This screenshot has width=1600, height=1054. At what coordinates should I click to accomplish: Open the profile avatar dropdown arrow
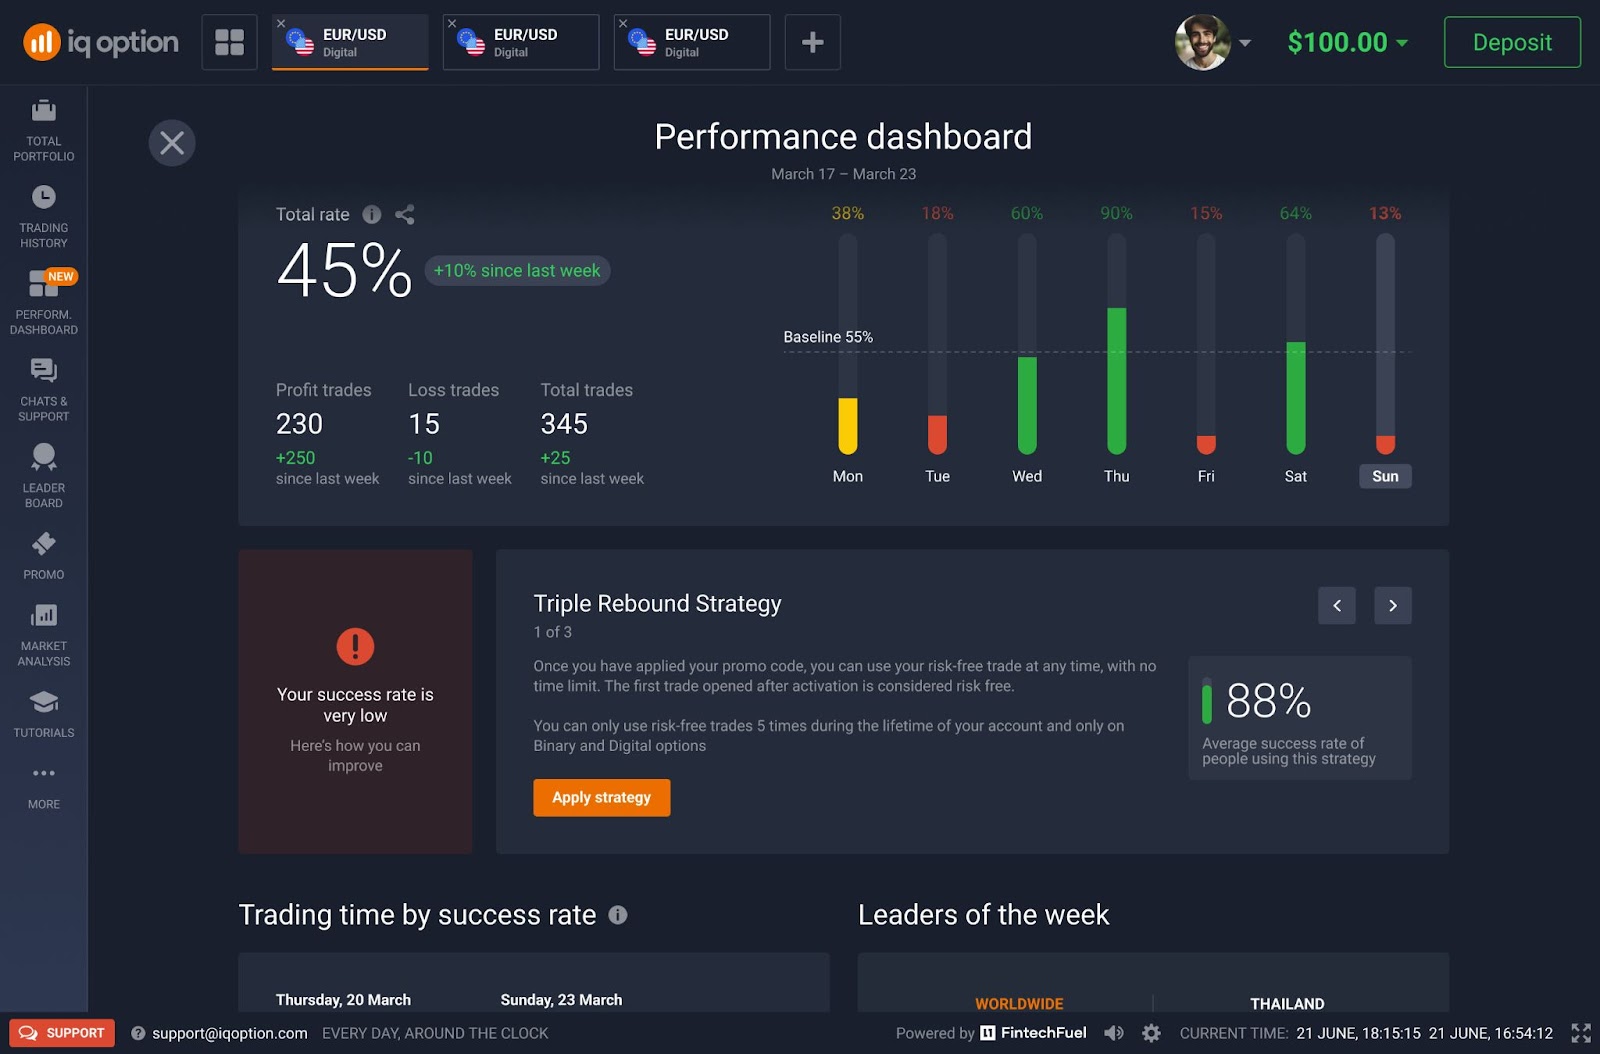click(x=1245, y=43)
